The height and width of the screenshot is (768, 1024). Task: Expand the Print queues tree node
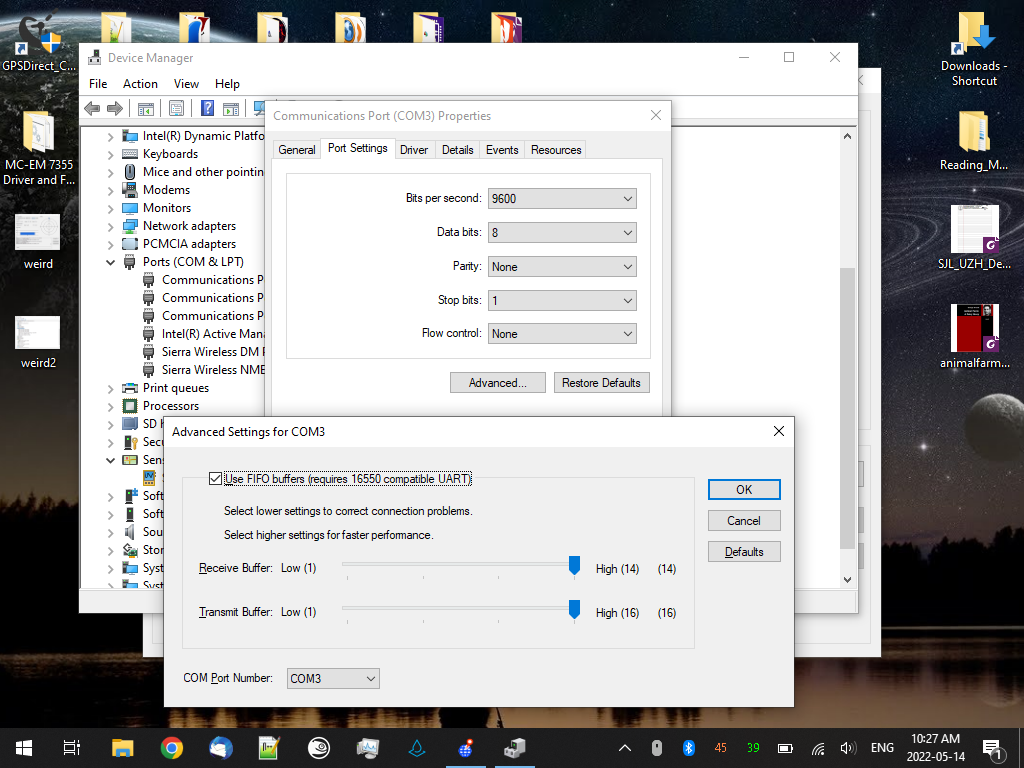click(x=110, y=389)
